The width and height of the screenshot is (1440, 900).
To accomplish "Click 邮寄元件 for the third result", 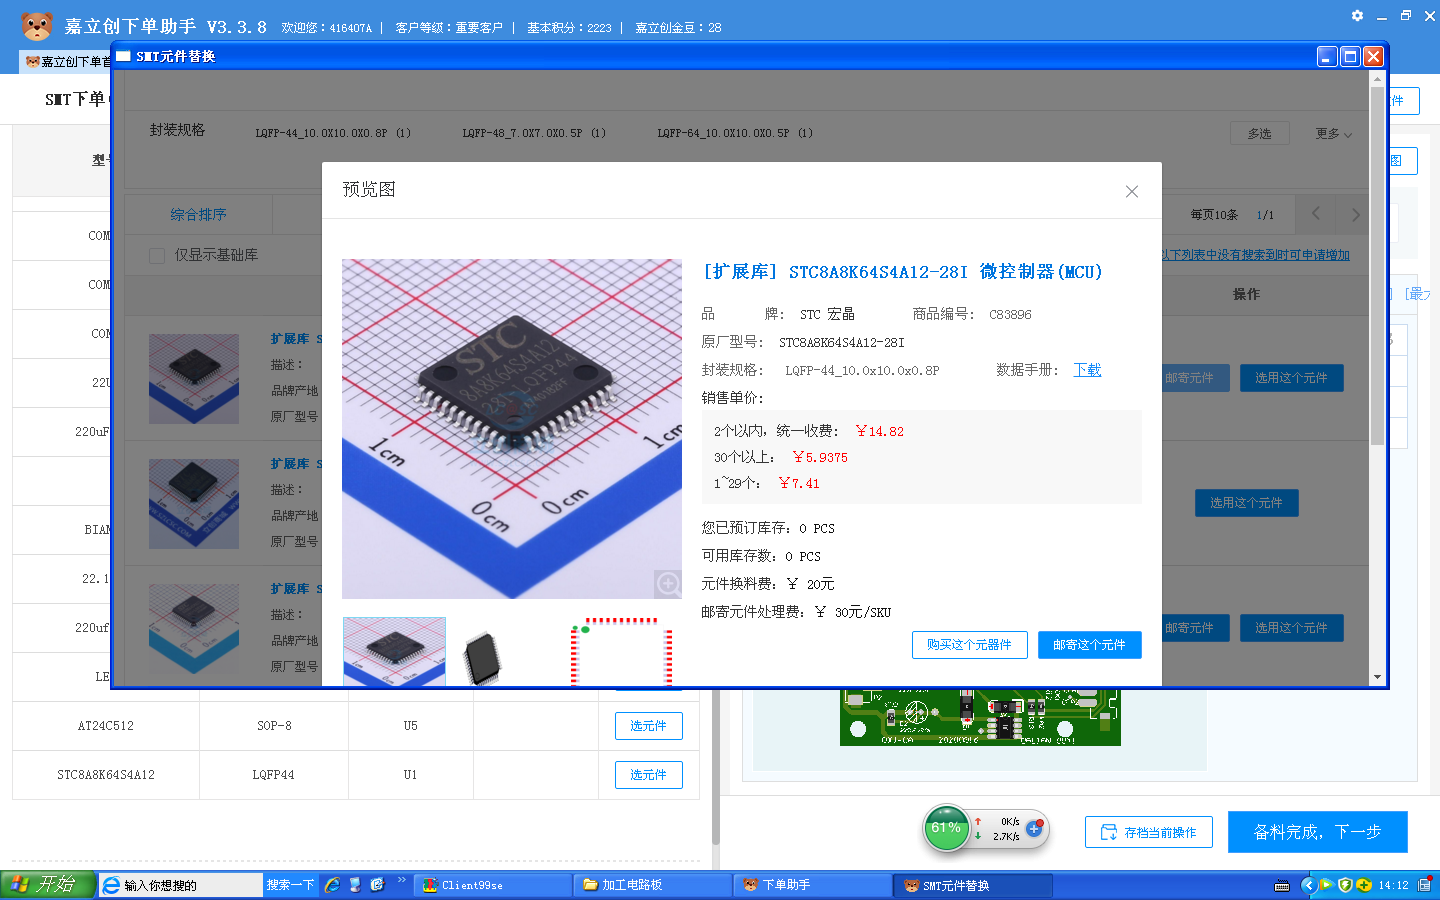I will click(1195, 628).
